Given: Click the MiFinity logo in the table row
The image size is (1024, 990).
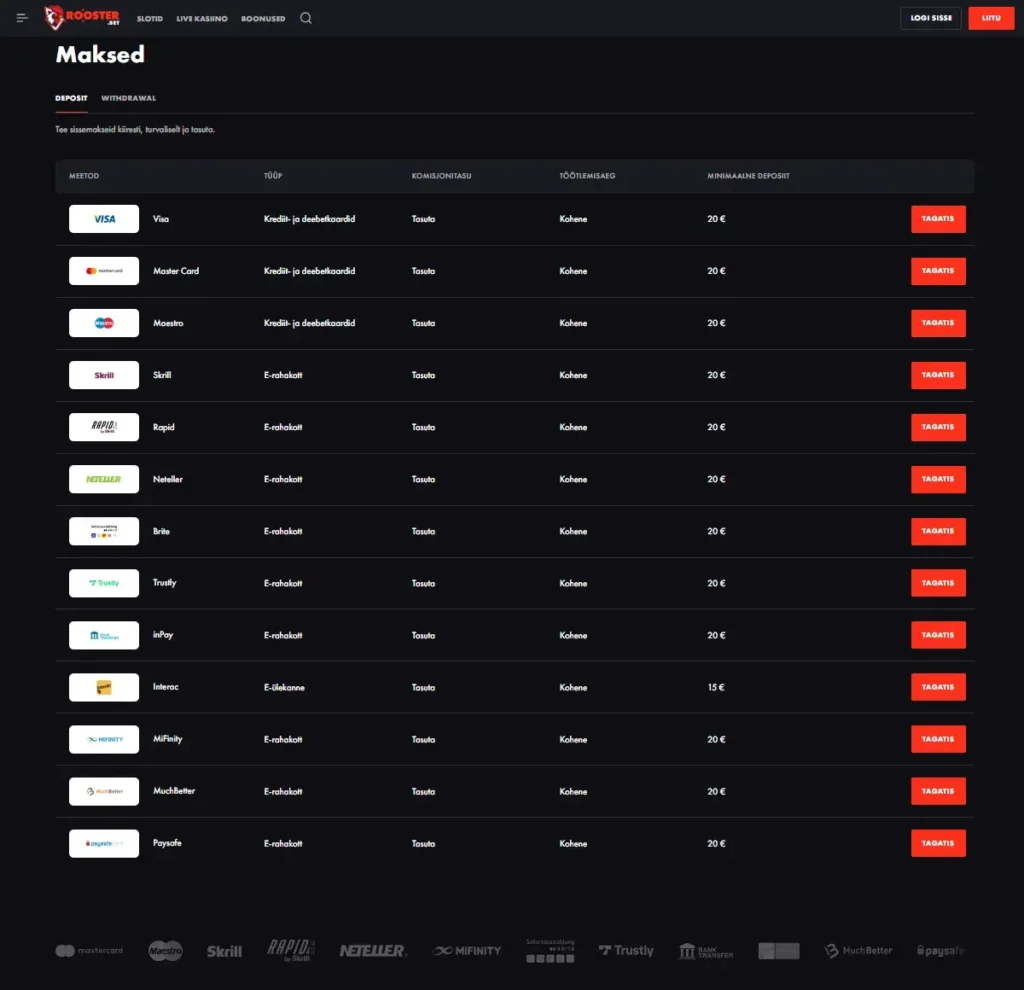Looking at the screenshot, I should pos(104,739).
